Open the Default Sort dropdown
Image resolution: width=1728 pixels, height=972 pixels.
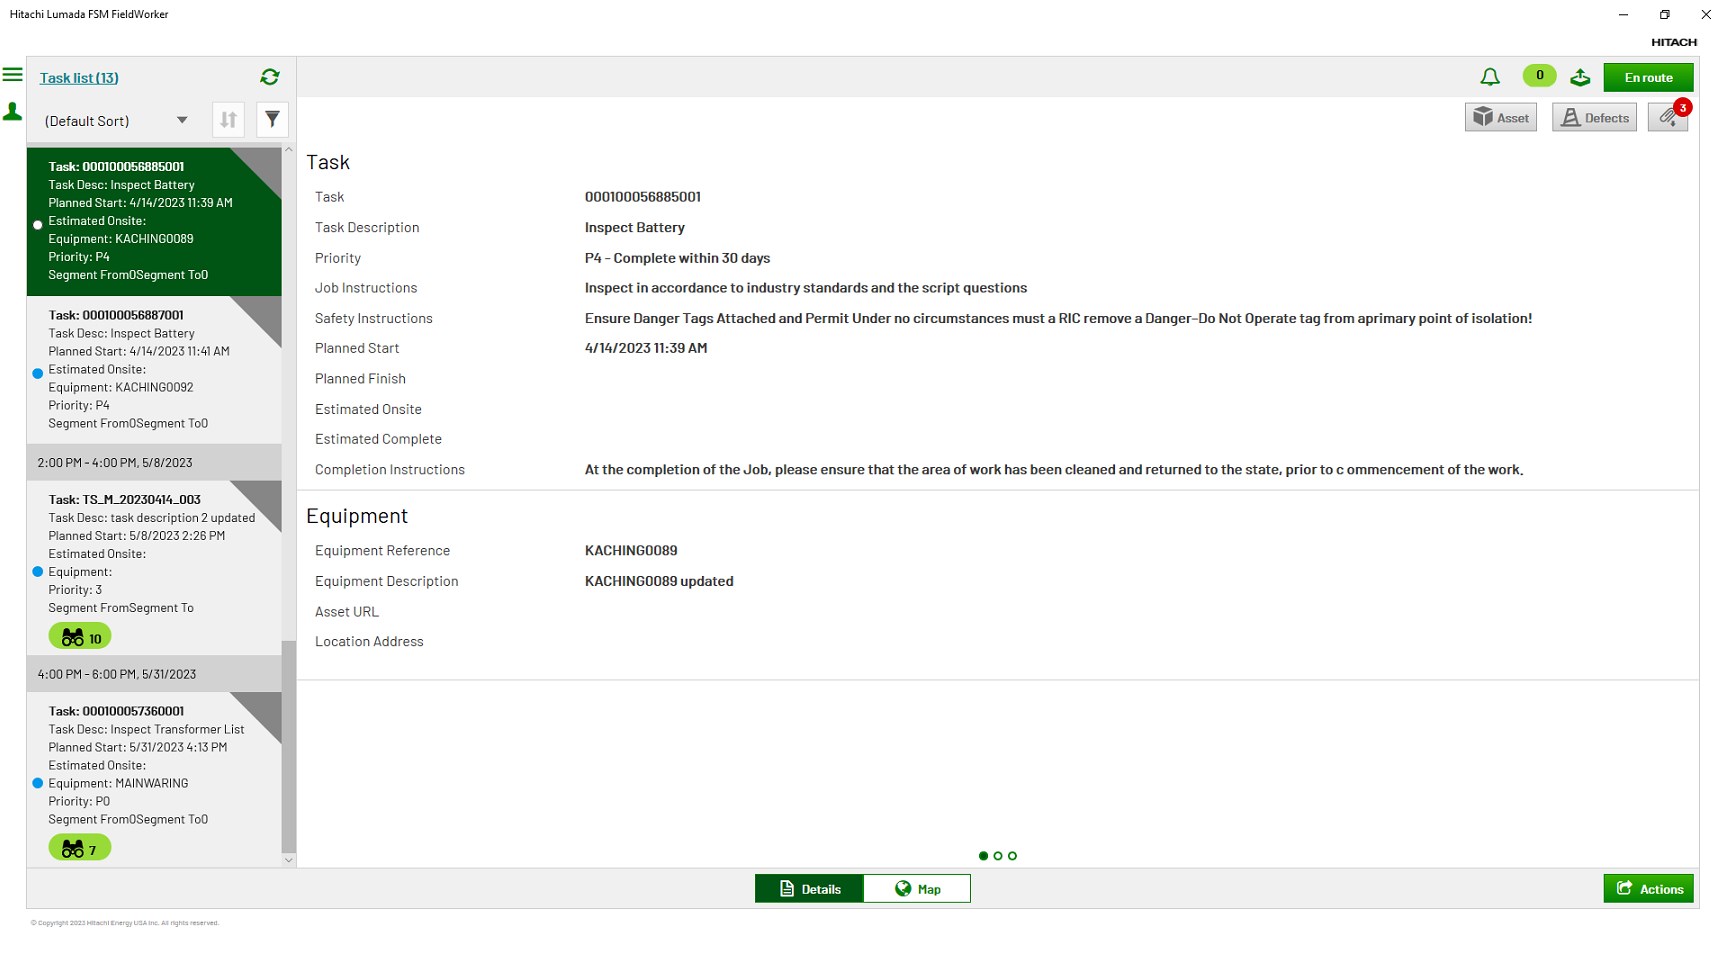[117, 121]
